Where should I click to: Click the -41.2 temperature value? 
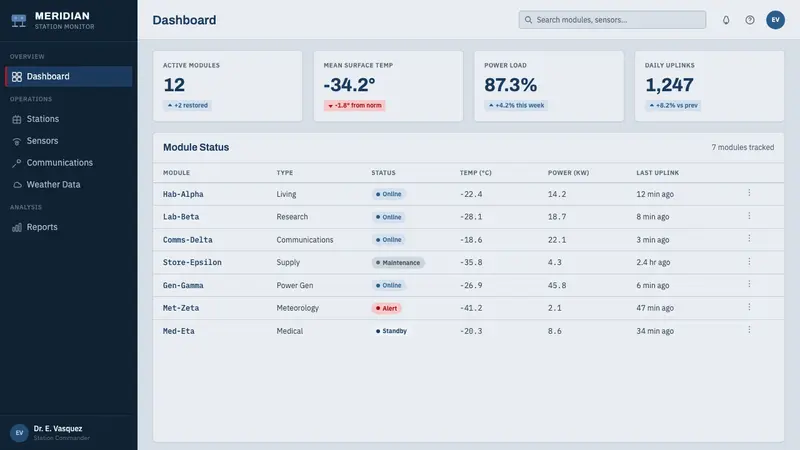point(471,308)
